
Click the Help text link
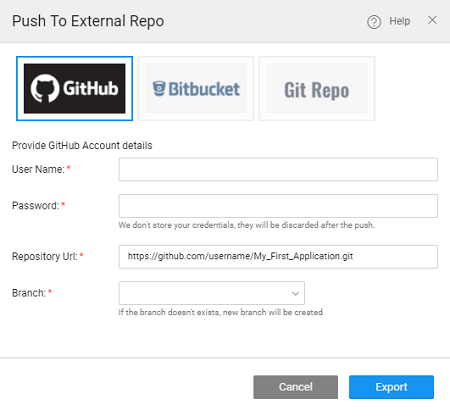point(400,21)
